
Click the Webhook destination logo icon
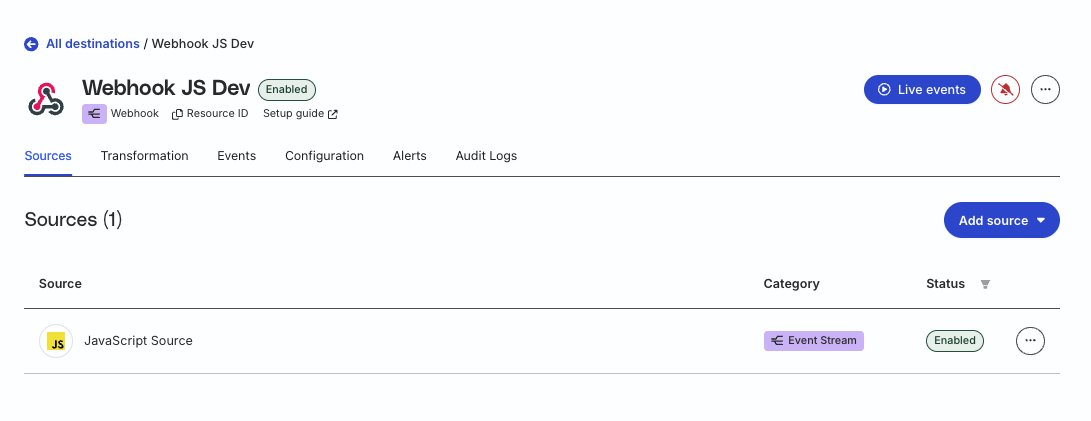click(45, 100)
